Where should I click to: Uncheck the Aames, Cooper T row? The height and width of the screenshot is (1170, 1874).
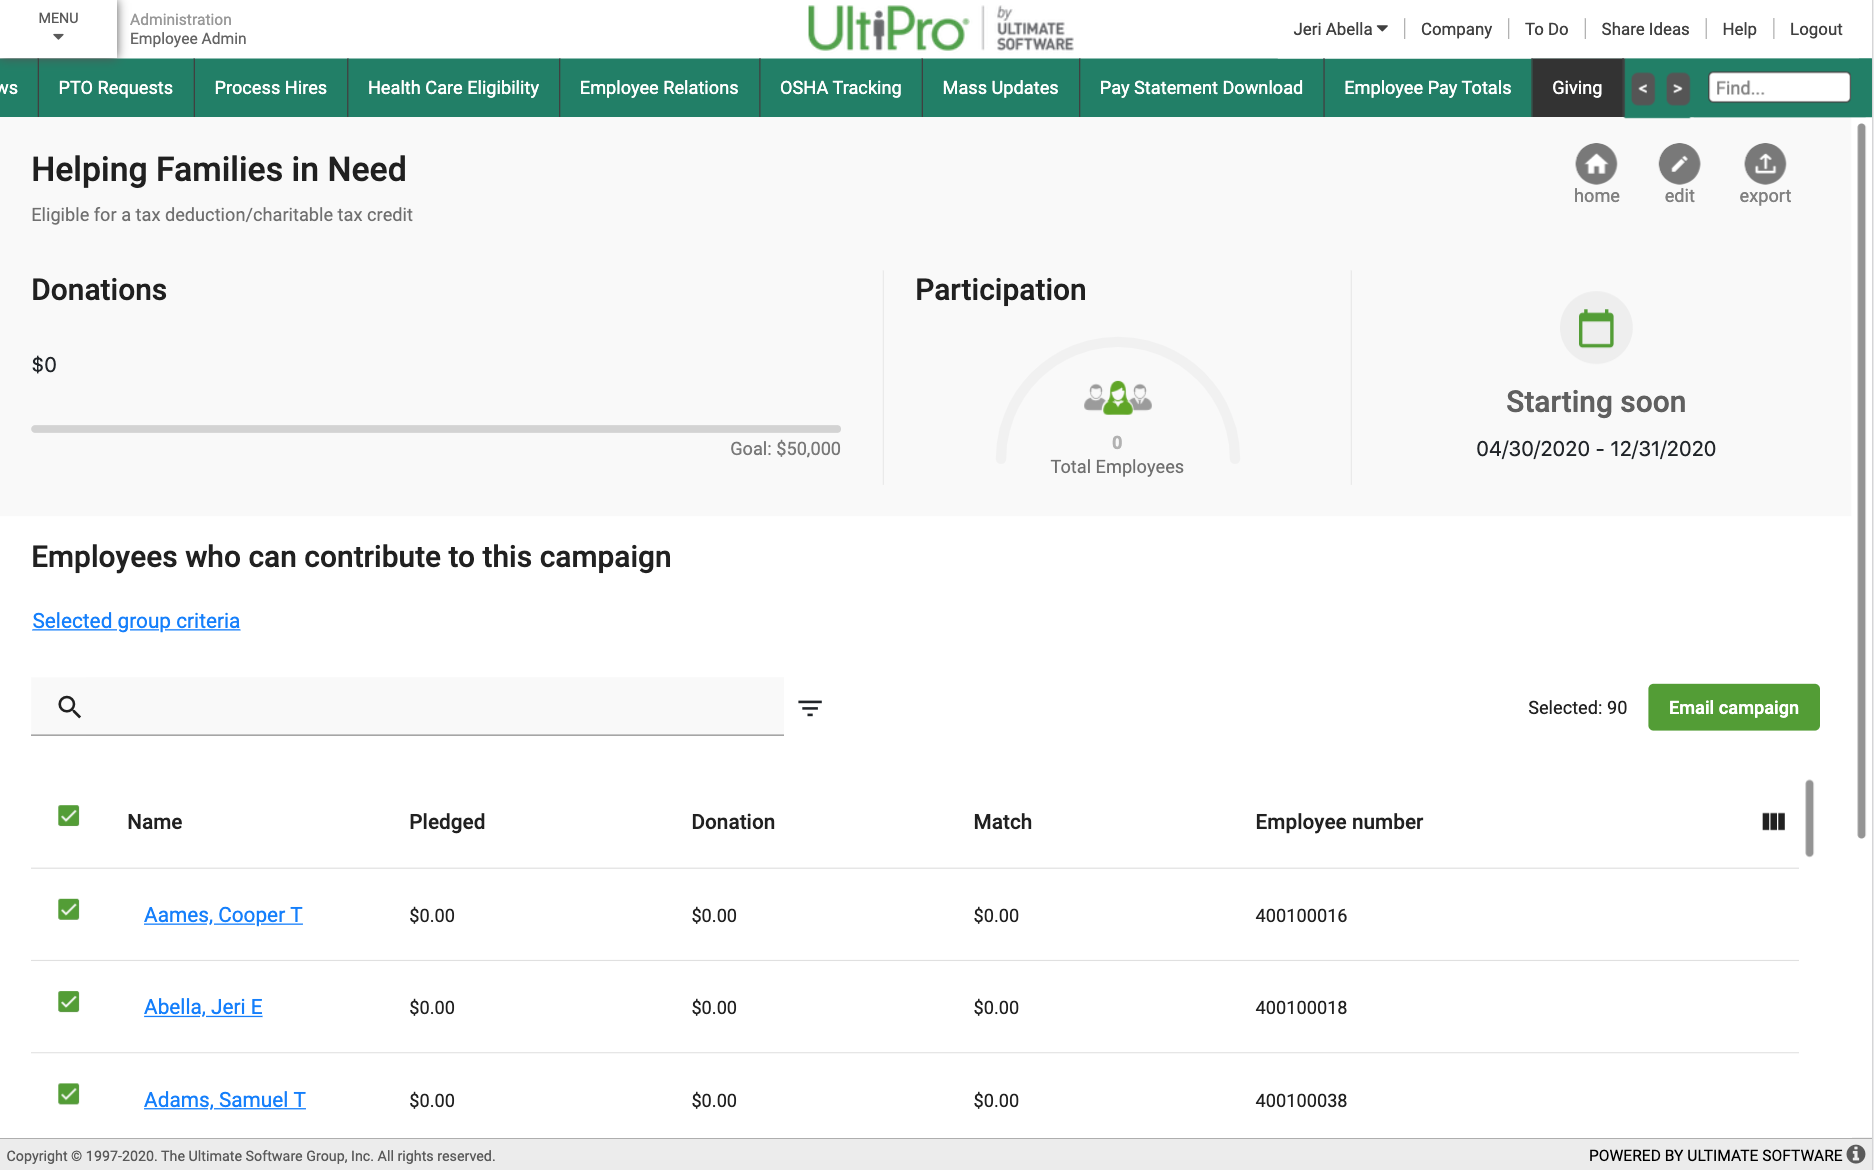[x=69, y=910]
